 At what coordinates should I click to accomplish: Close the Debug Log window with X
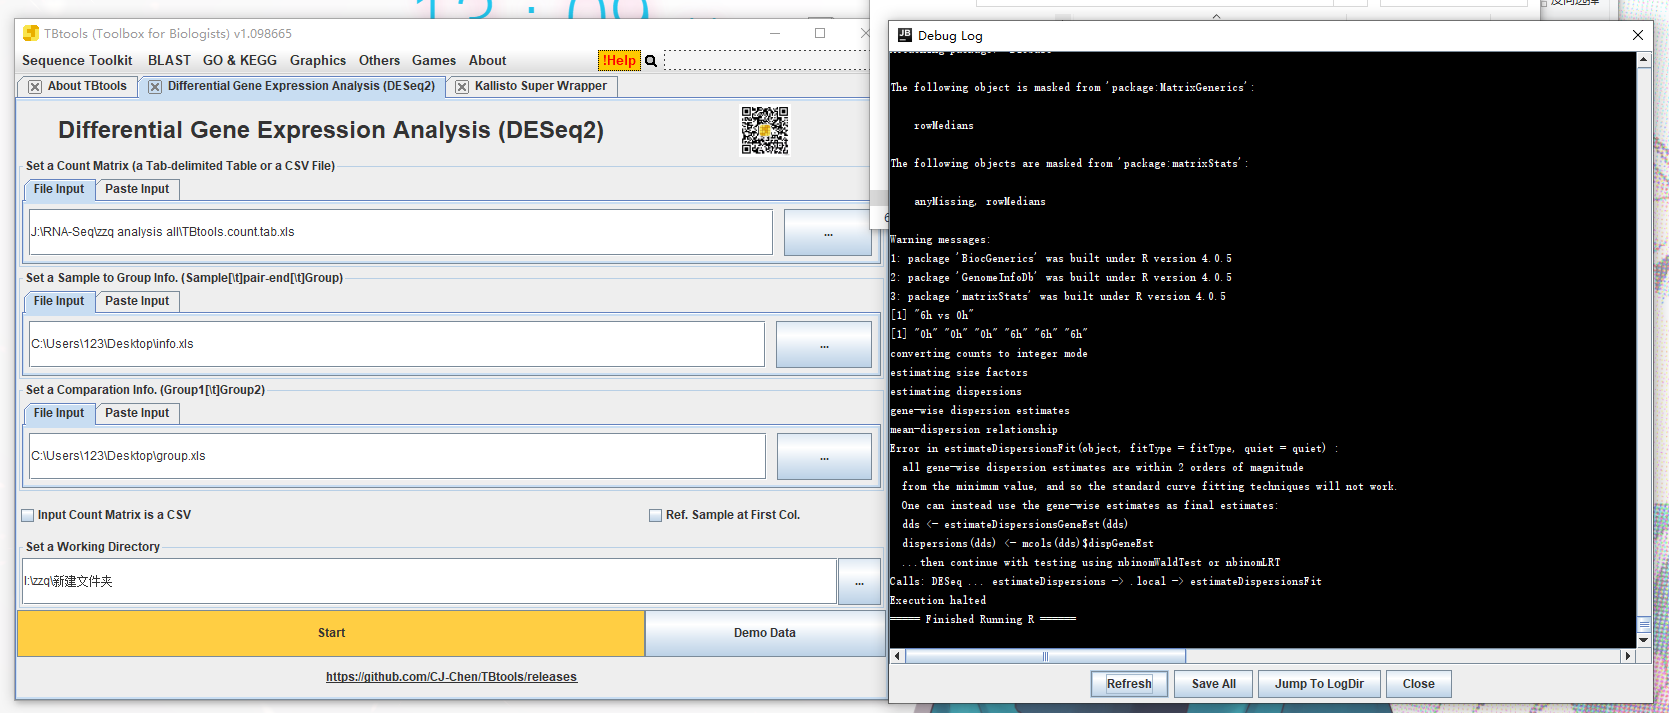click(1637, 35)
